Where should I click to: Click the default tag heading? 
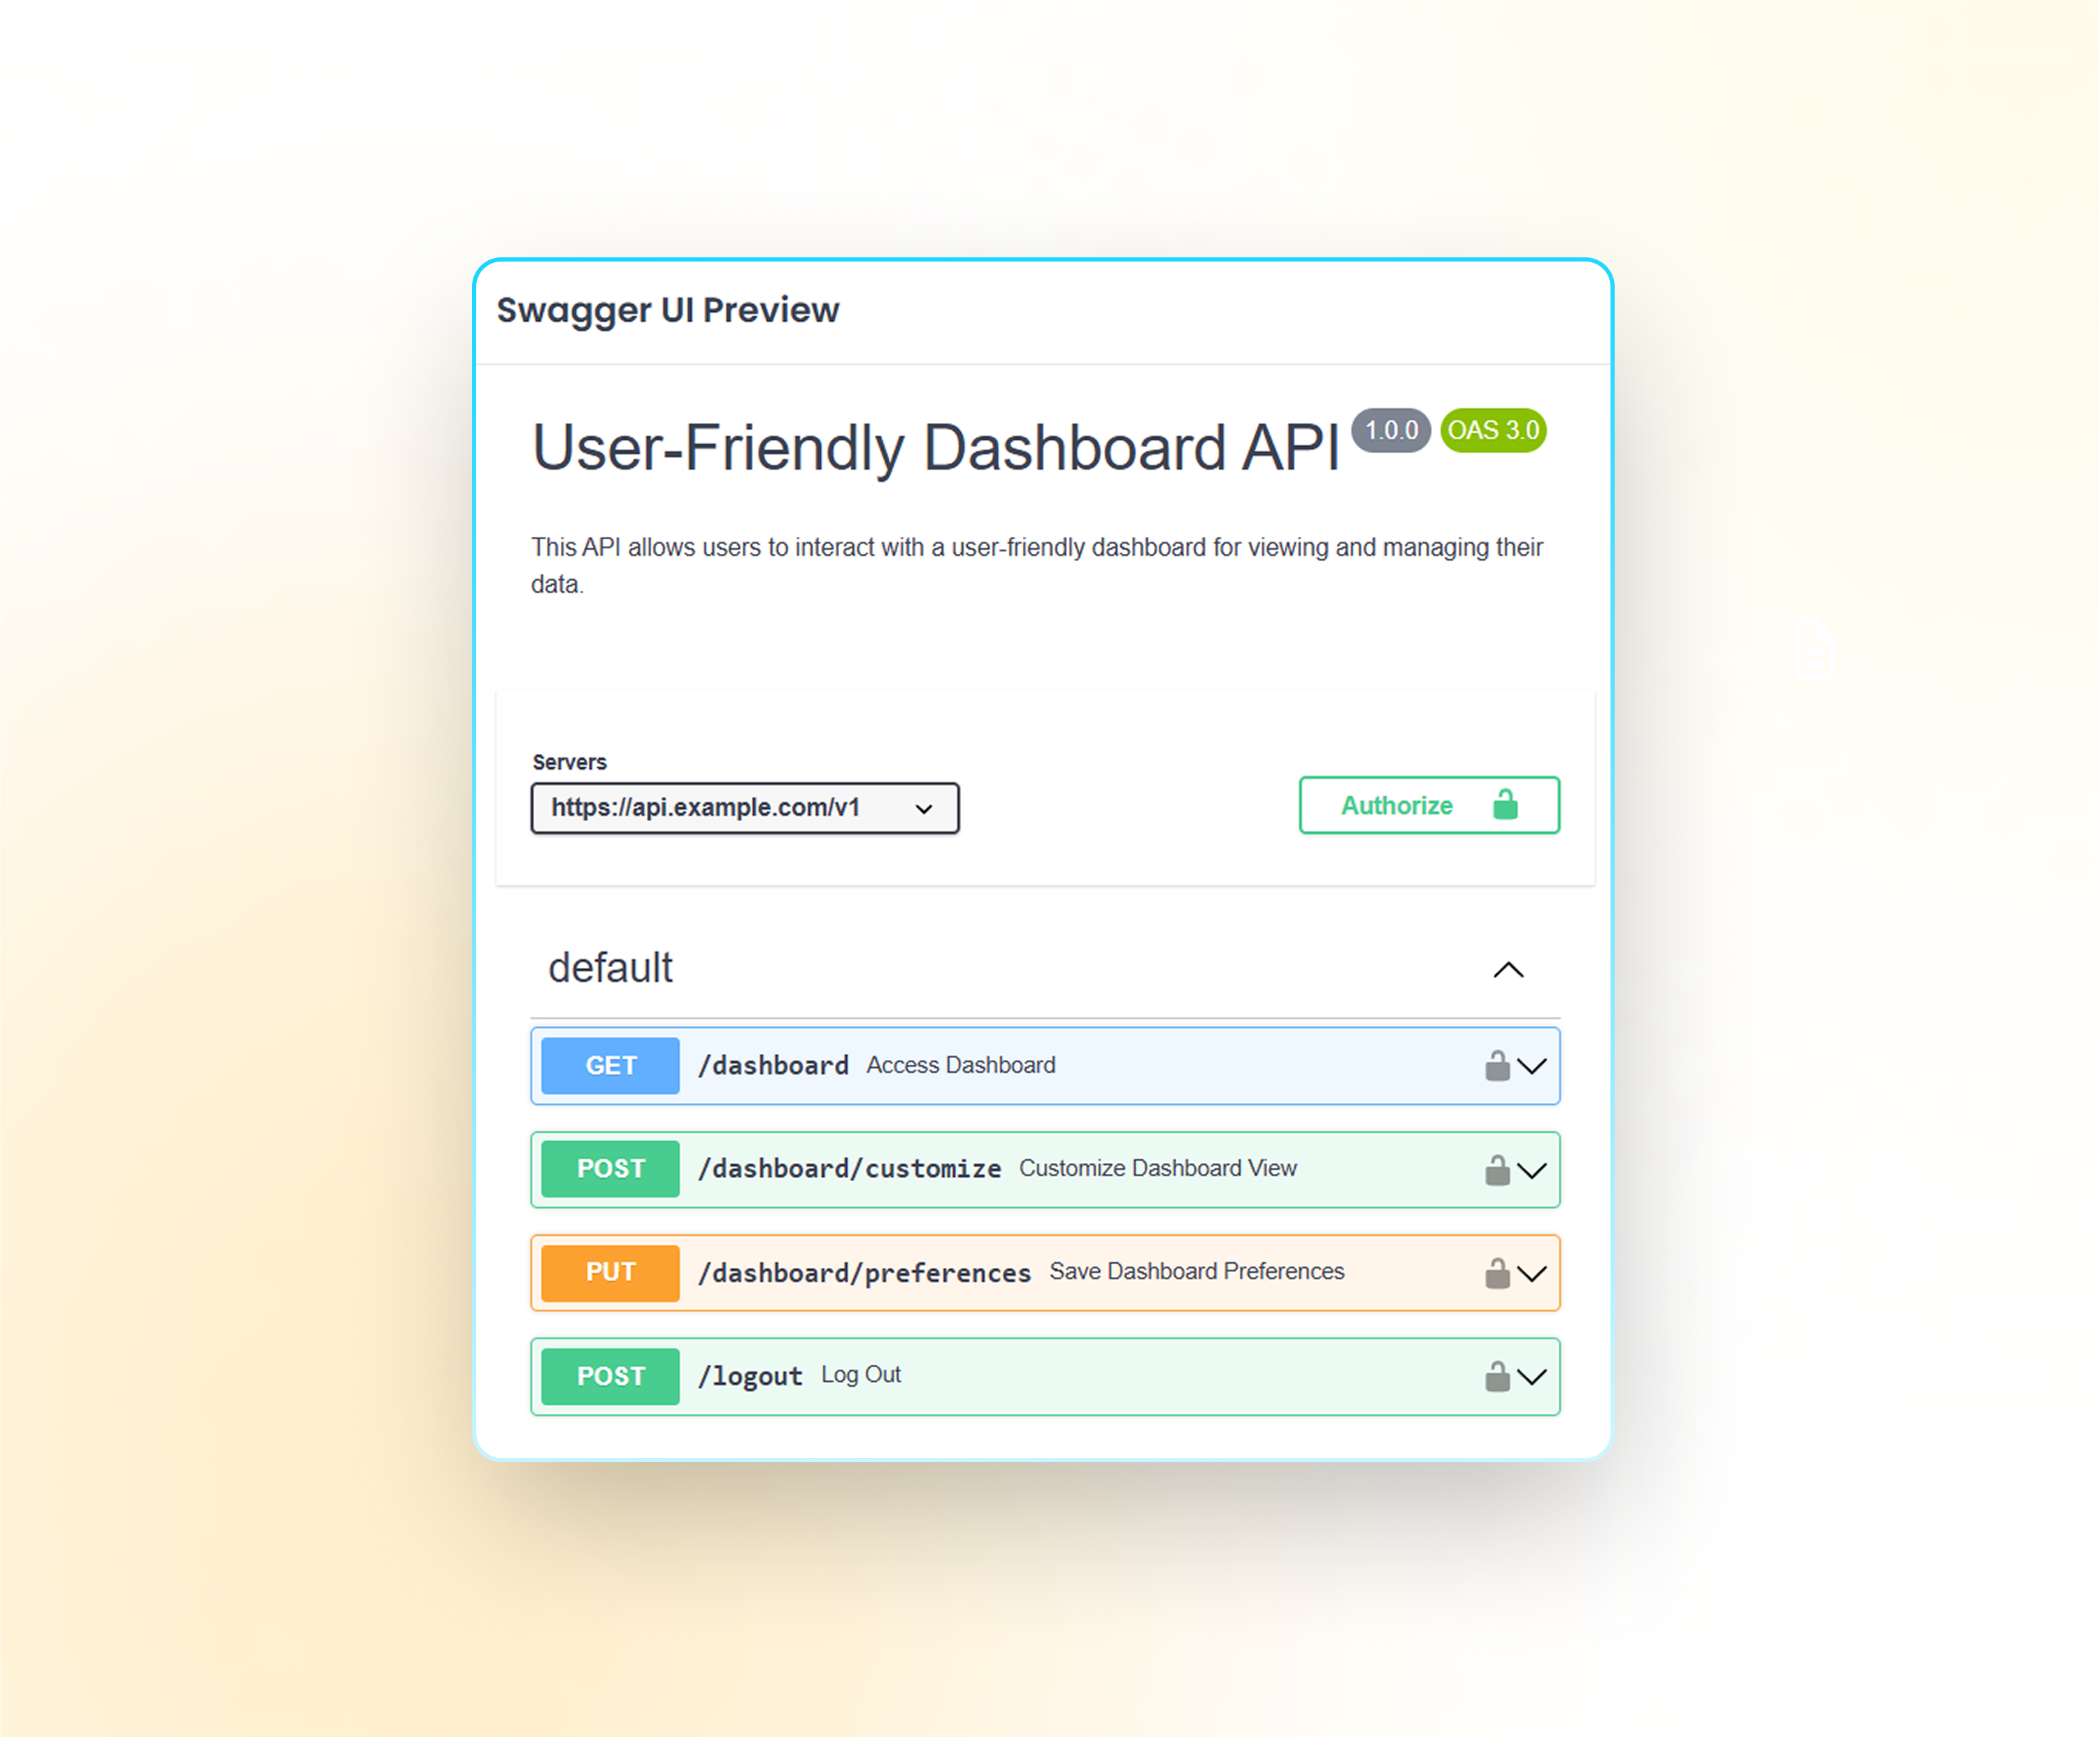[x=610, y=968]
